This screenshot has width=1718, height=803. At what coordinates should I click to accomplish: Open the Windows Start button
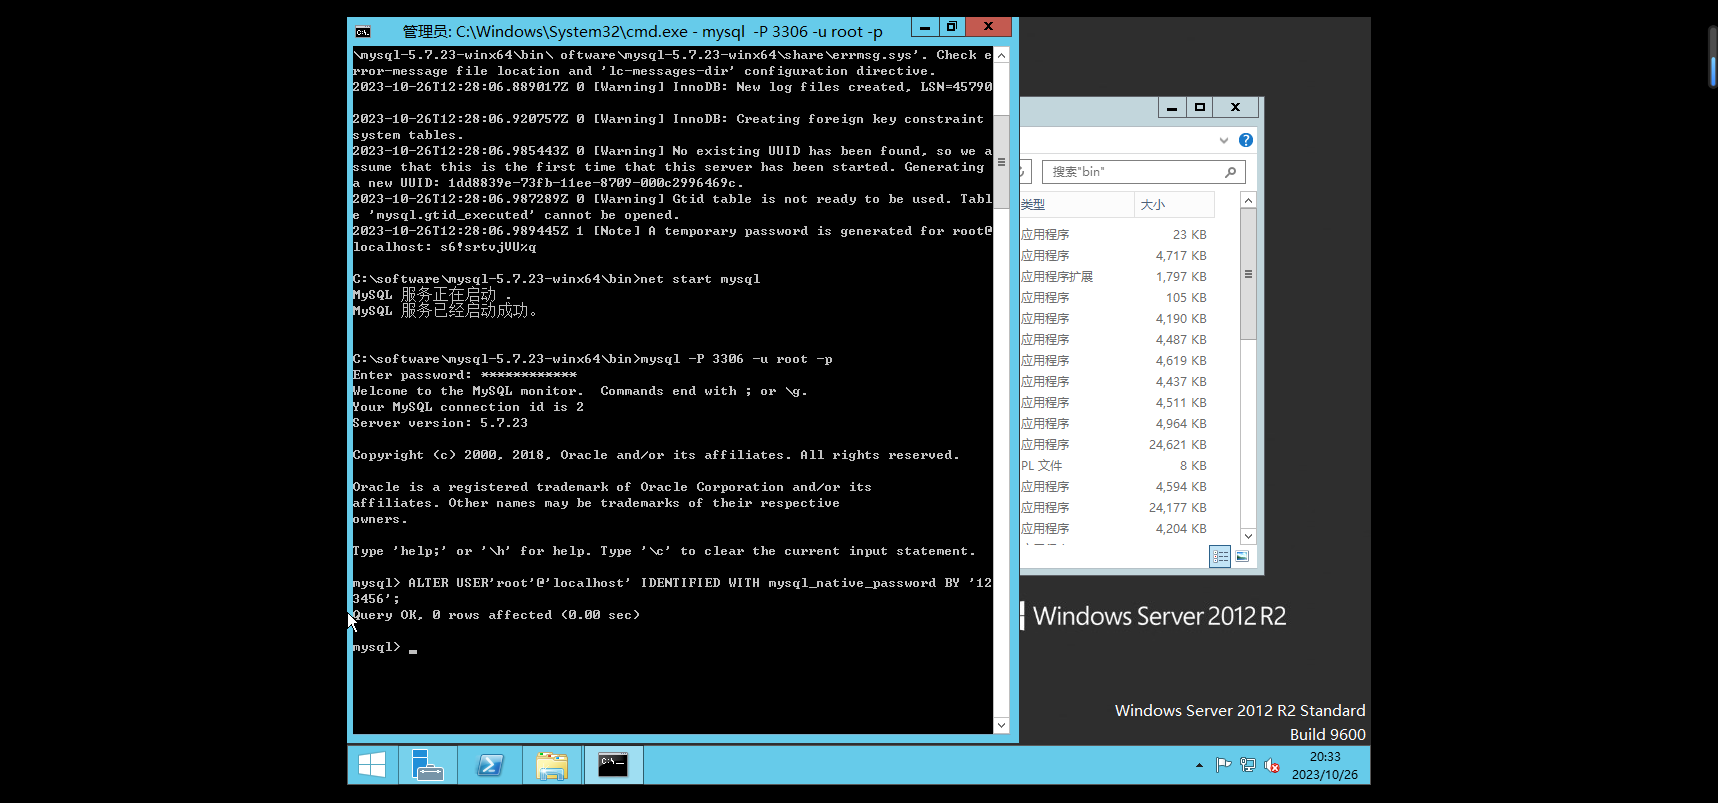372,765
